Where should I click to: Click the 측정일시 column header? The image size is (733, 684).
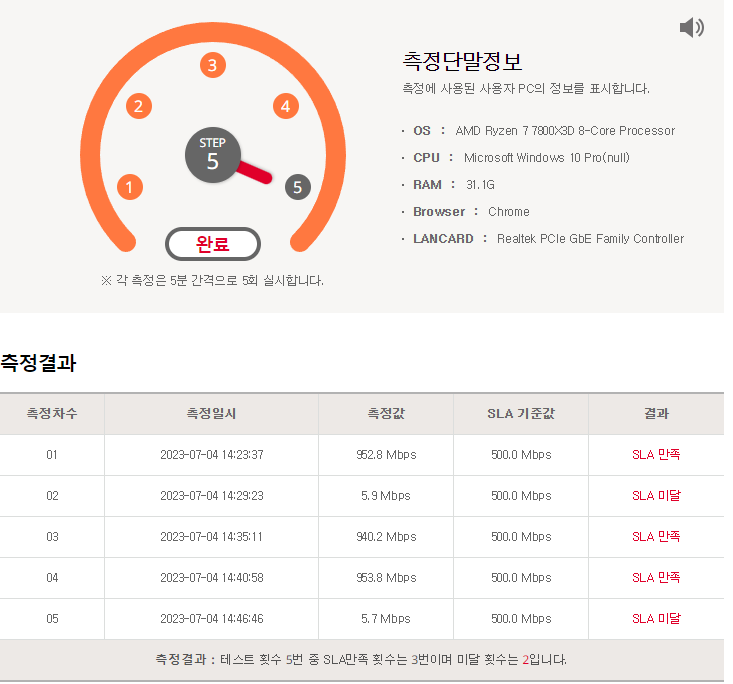click(x=211, y=414)
